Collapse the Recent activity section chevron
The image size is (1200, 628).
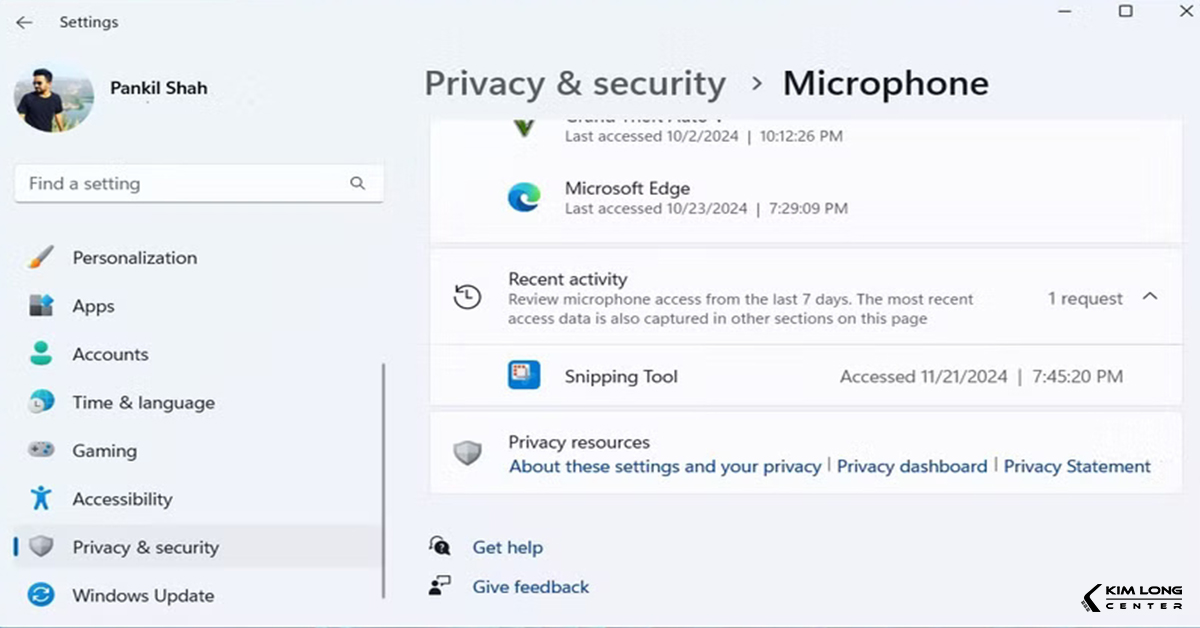click(1150, 297)
